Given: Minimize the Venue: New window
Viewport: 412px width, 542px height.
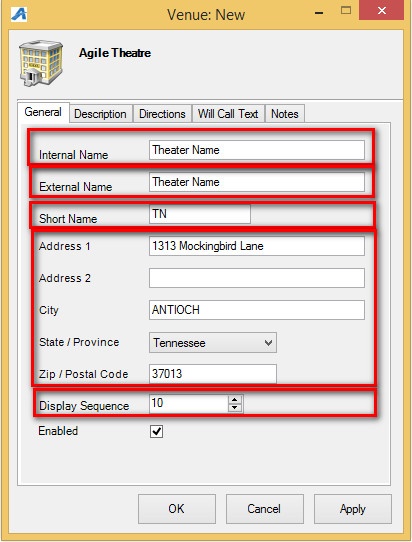Looking at the screenshot, I should click(x=319, y=13).
